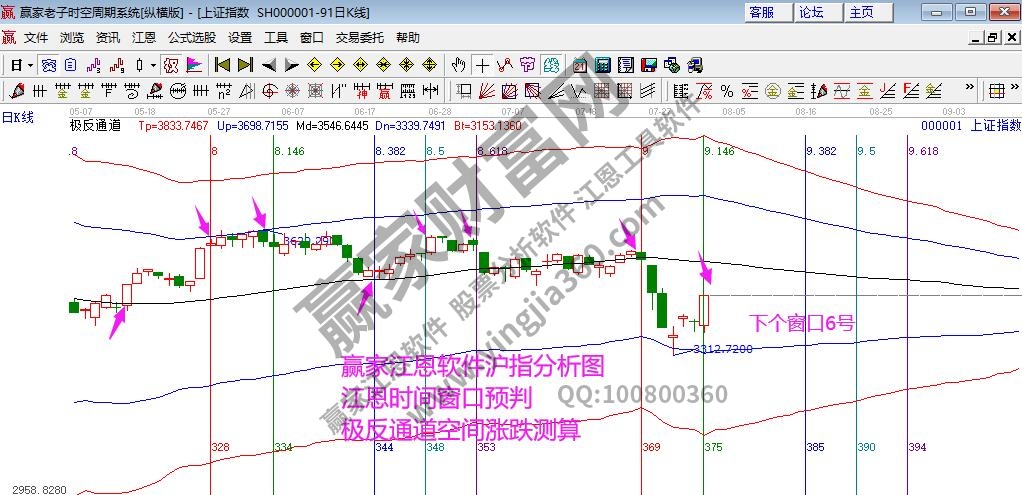This screenshot has height=495, width=1022.
Task: Open the 公式选股 menu
Action: pyautogui.click(x=191, y=38)
